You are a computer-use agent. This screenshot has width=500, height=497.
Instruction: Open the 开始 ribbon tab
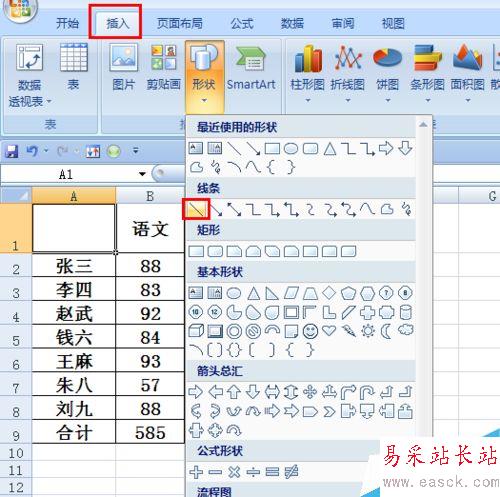point(67,23)
